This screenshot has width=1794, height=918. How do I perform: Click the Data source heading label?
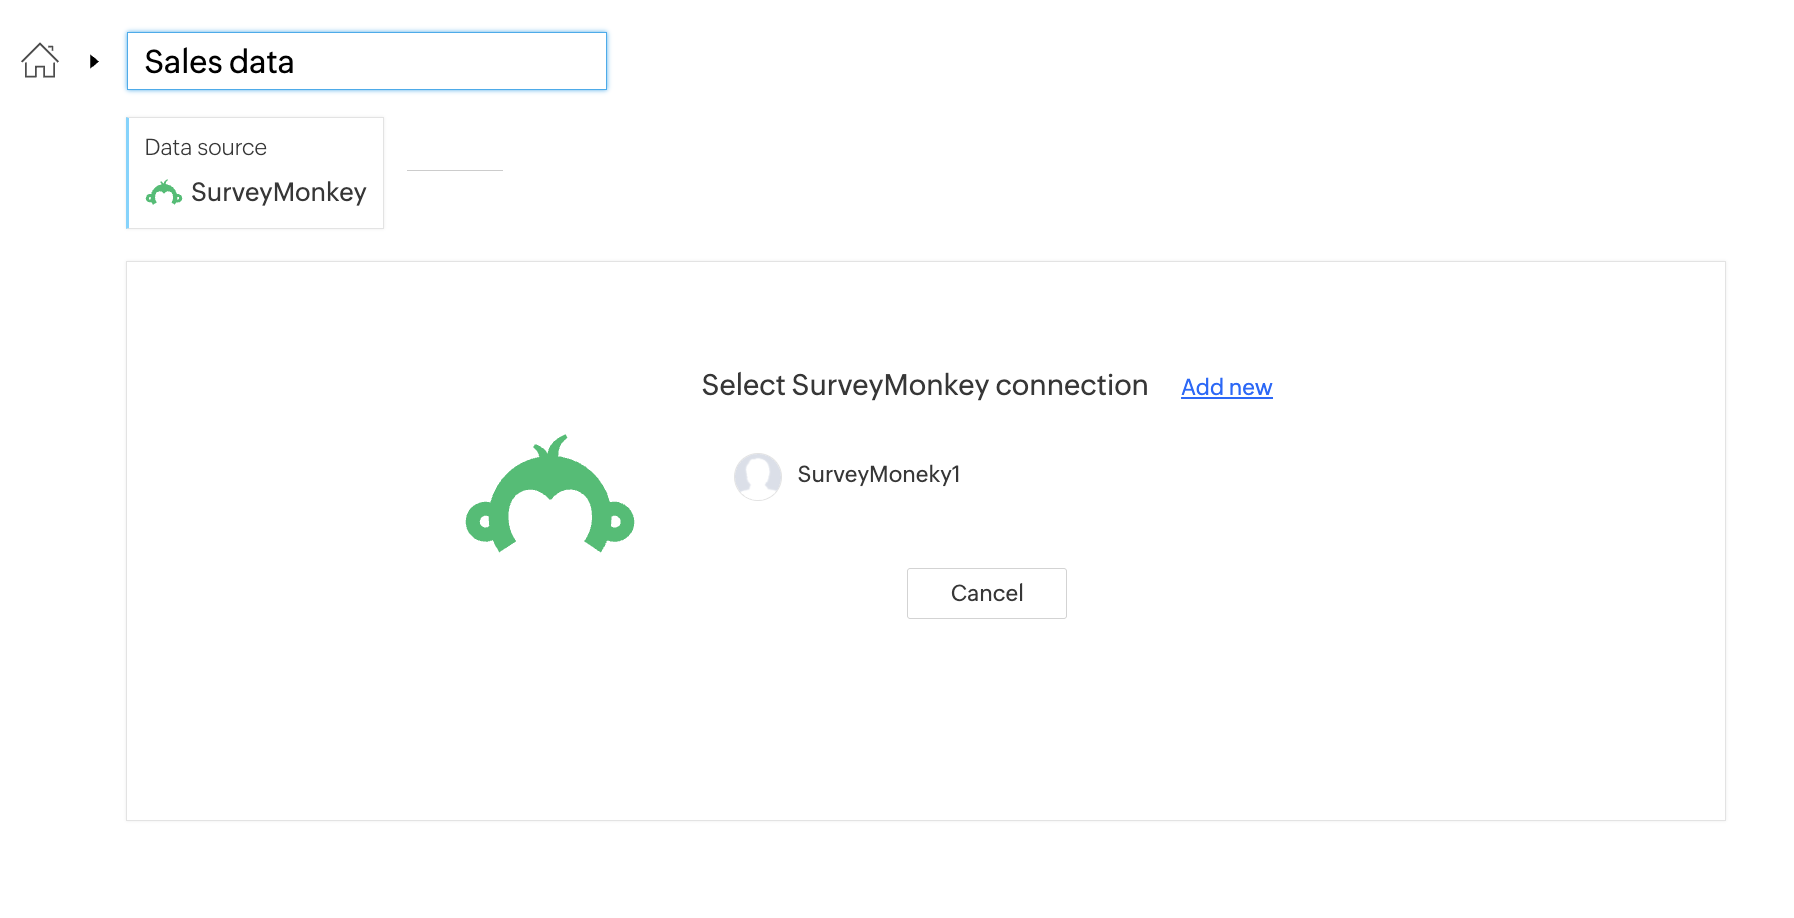(x=205, y=147)
